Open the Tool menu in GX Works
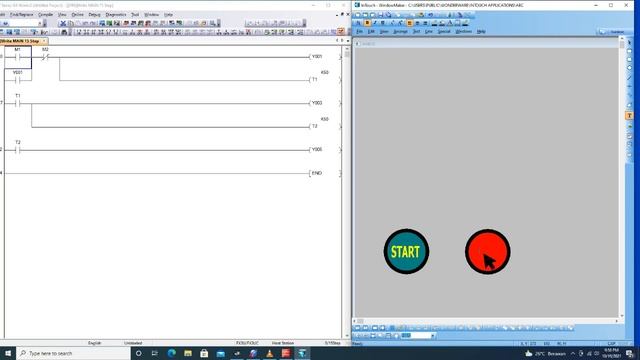This screenshot has width=640, height=360. [x=135, y=14]
